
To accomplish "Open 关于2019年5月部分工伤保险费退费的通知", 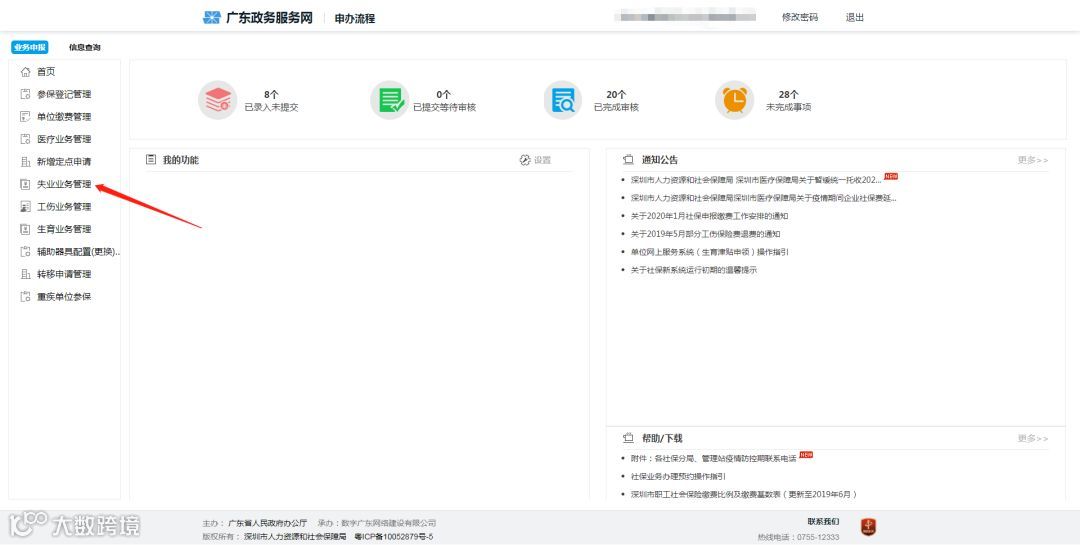I will pos(705,234).
